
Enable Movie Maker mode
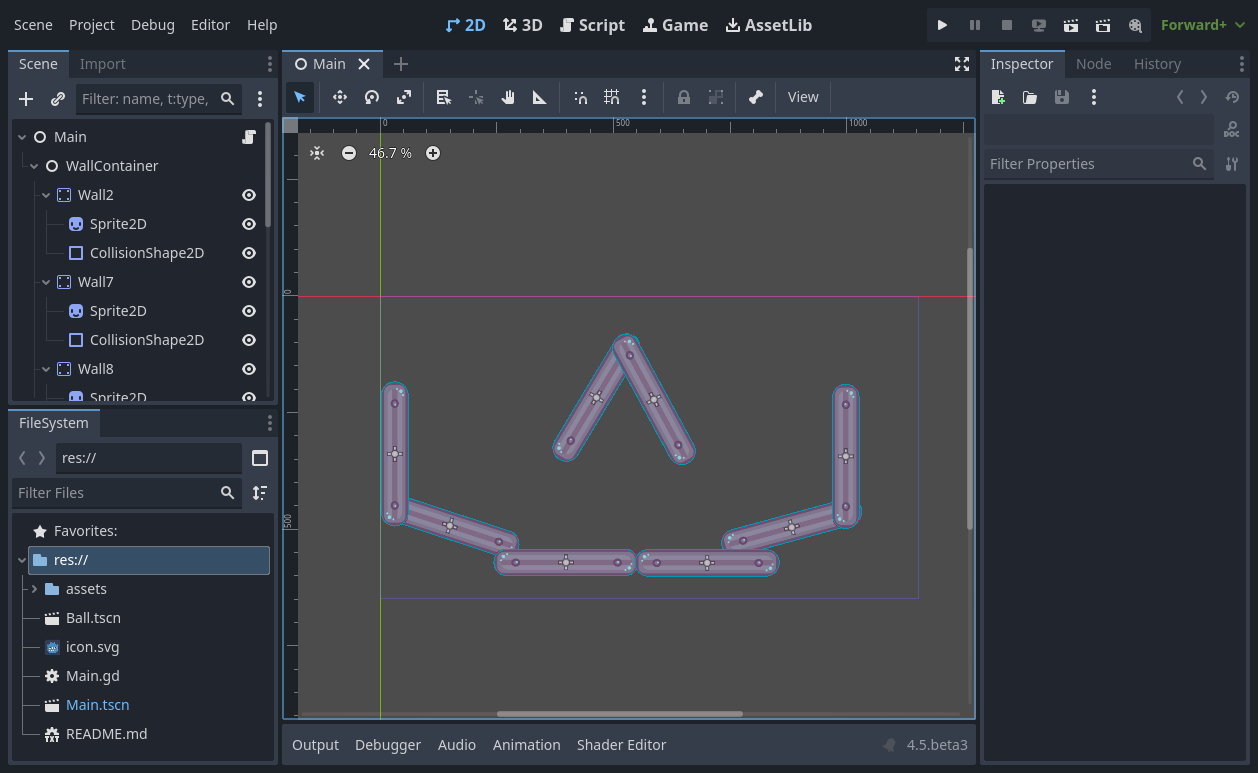coord(1136,25)
